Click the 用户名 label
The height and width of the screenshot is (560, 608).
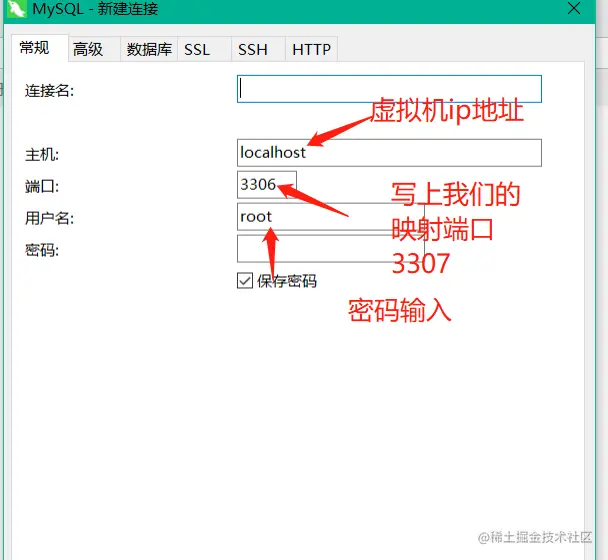[49, 218]
